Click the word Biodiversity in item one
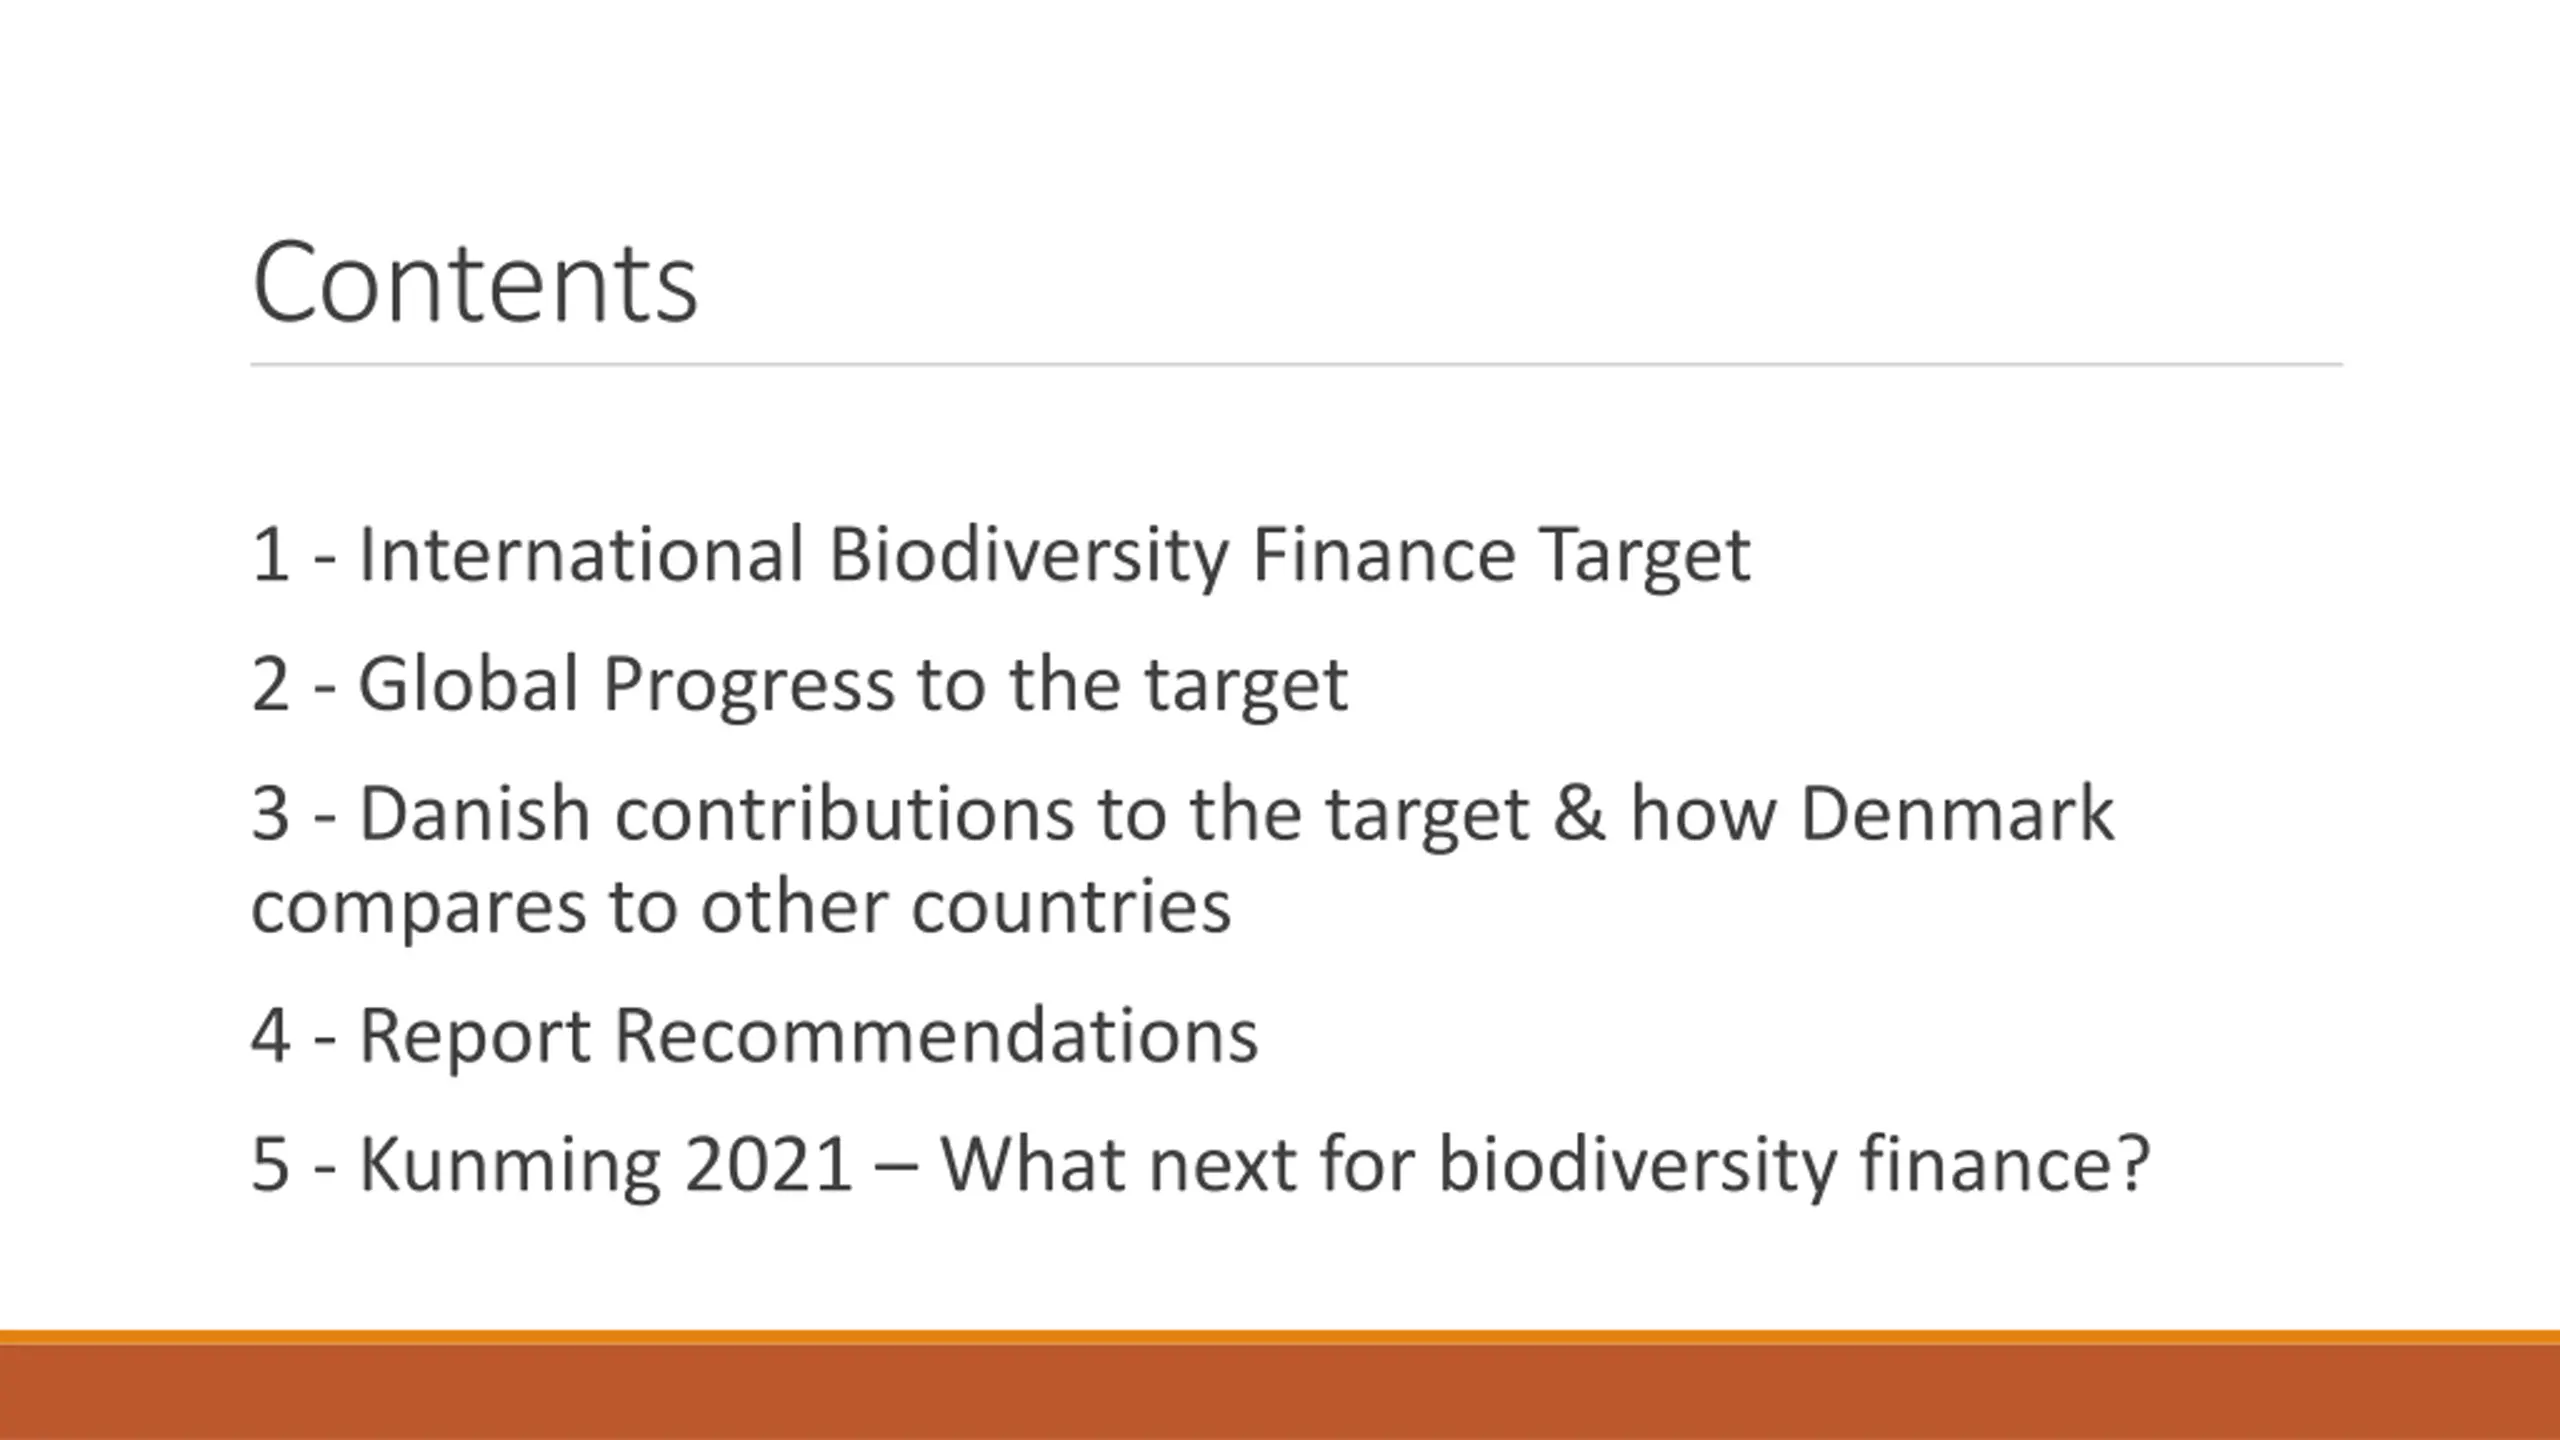 tap(1029, 554)
